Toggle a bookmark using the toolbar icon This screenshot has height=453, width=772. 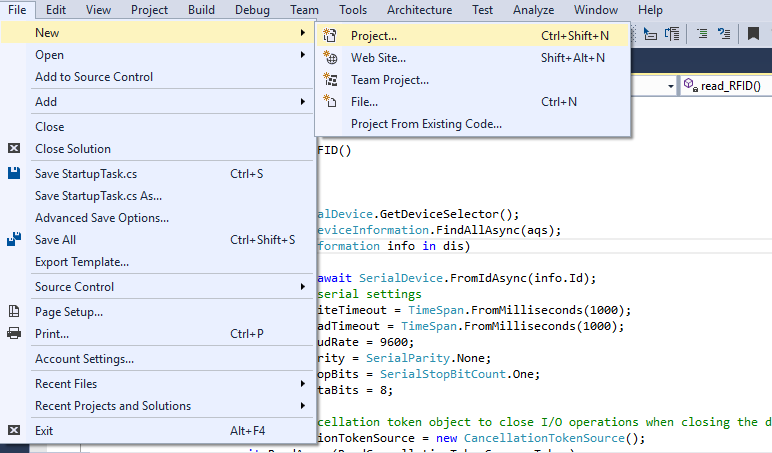coord(753,33)
